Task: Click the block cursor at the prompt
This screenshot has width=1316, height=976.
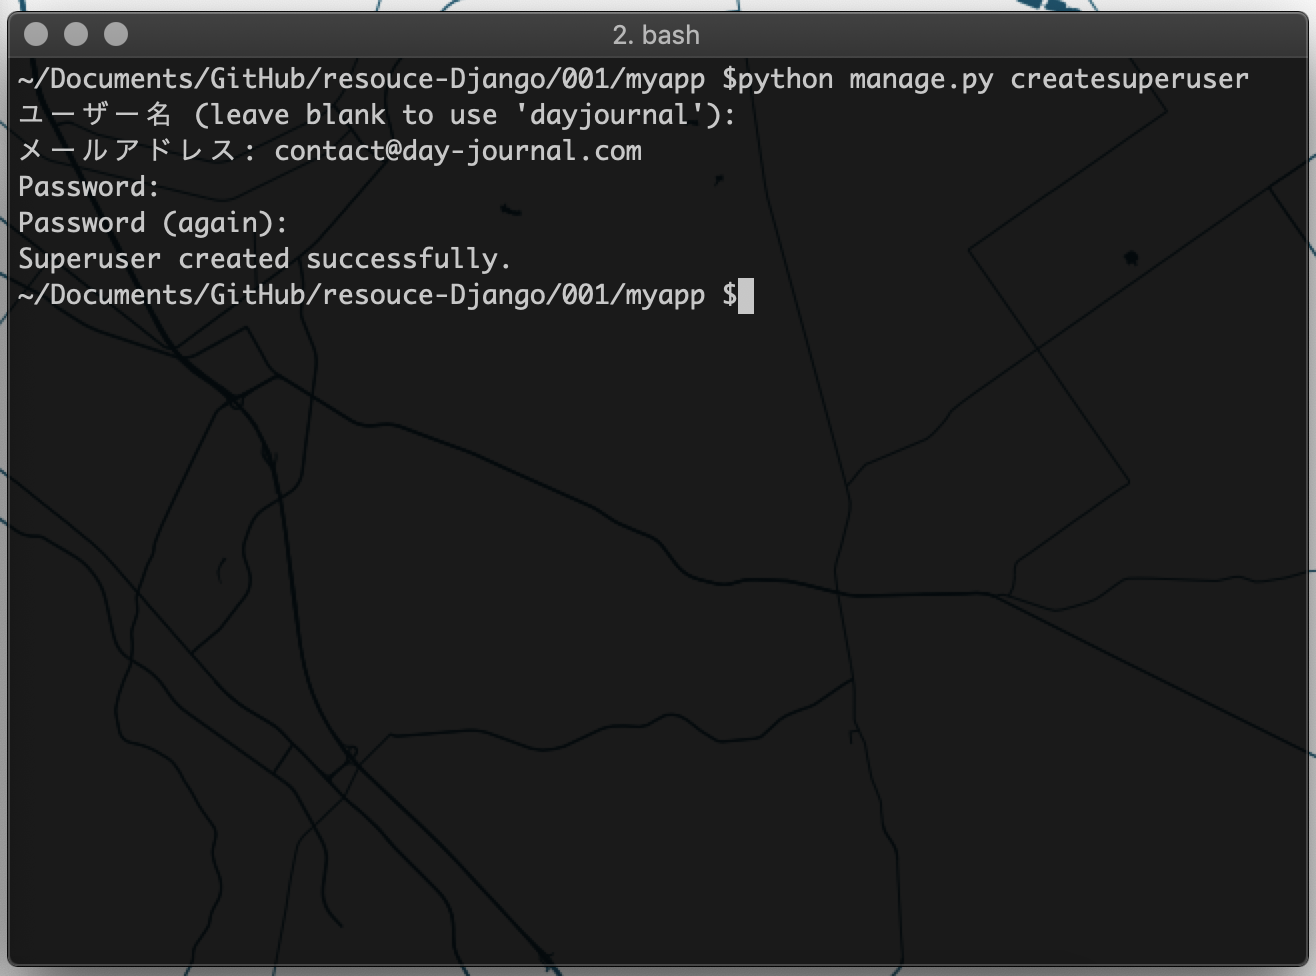Action: coord(746,296)
